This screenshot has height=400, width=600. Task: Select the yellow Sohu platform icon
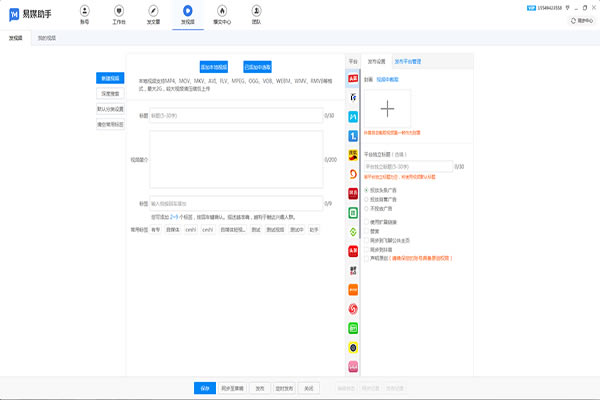click(x=353, y=155)
